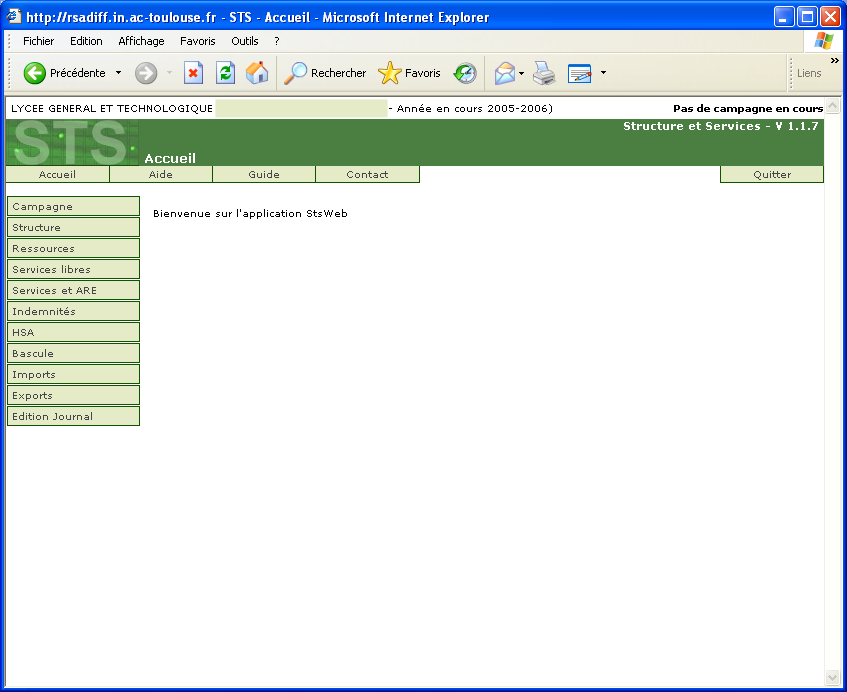Minimize the Internet Explorer window
Viewport: 847px width, 692px height.
coord(783,17)
